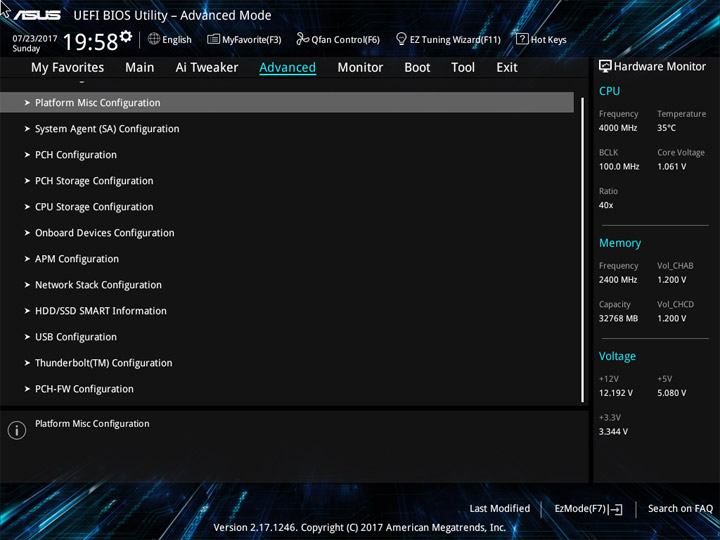Open the Boot tab

tap(417, 68)
